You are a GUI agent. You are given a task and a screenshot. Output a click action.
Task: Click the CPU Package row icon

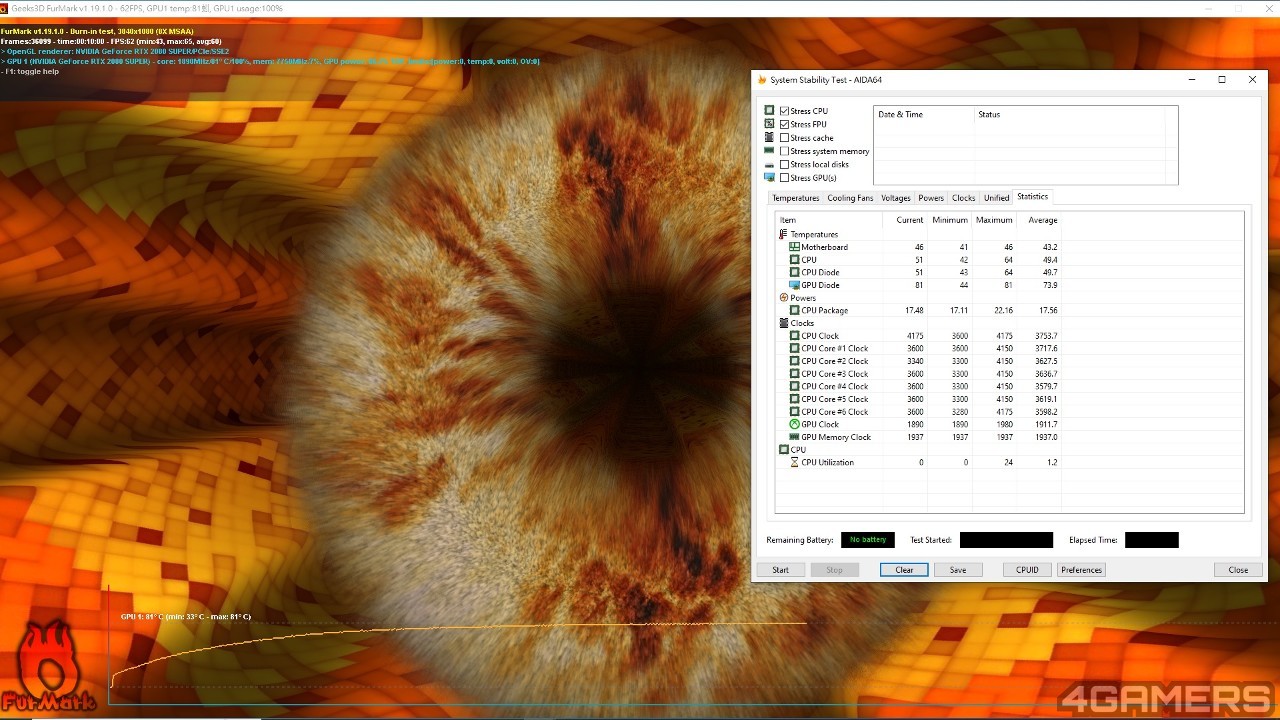click(795, 310)
